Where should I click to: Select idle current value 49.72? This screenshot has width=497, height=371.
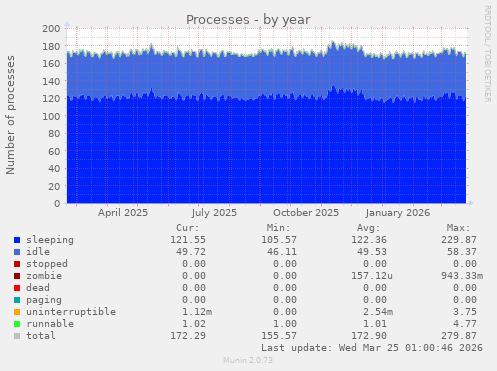click(191, 252)
